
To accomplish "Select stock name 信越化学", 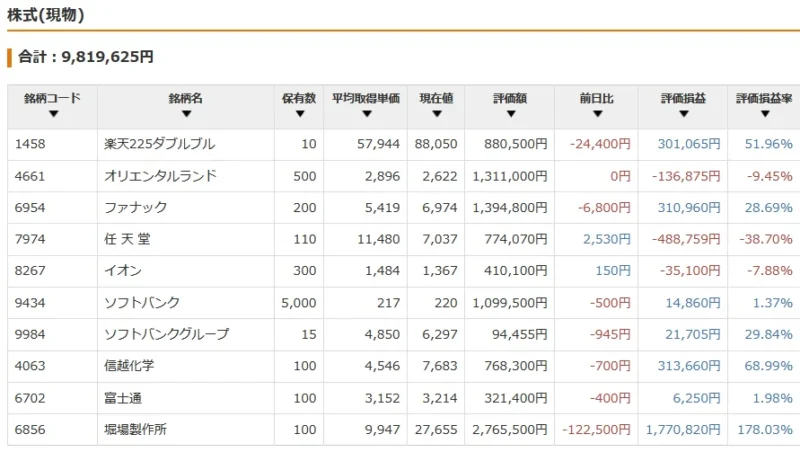I will [129, 366].
